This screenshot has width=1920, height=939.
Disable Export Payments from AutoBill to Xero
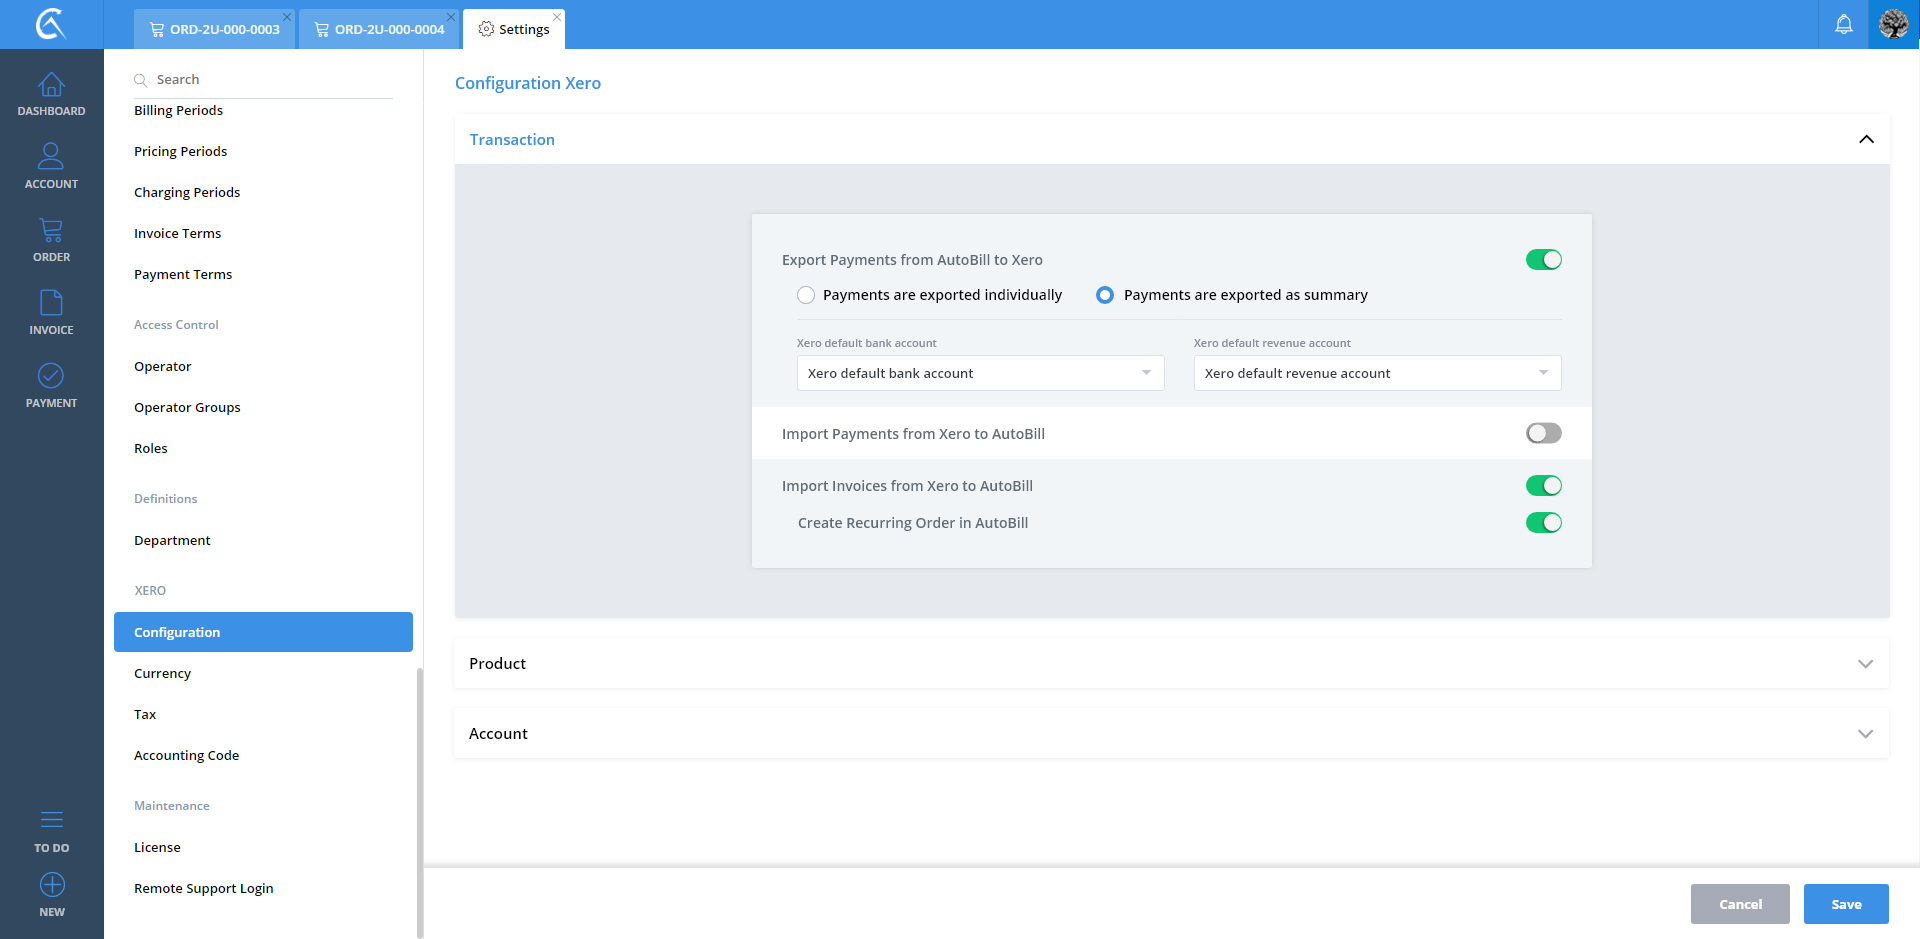click(x=1543, y=260)
